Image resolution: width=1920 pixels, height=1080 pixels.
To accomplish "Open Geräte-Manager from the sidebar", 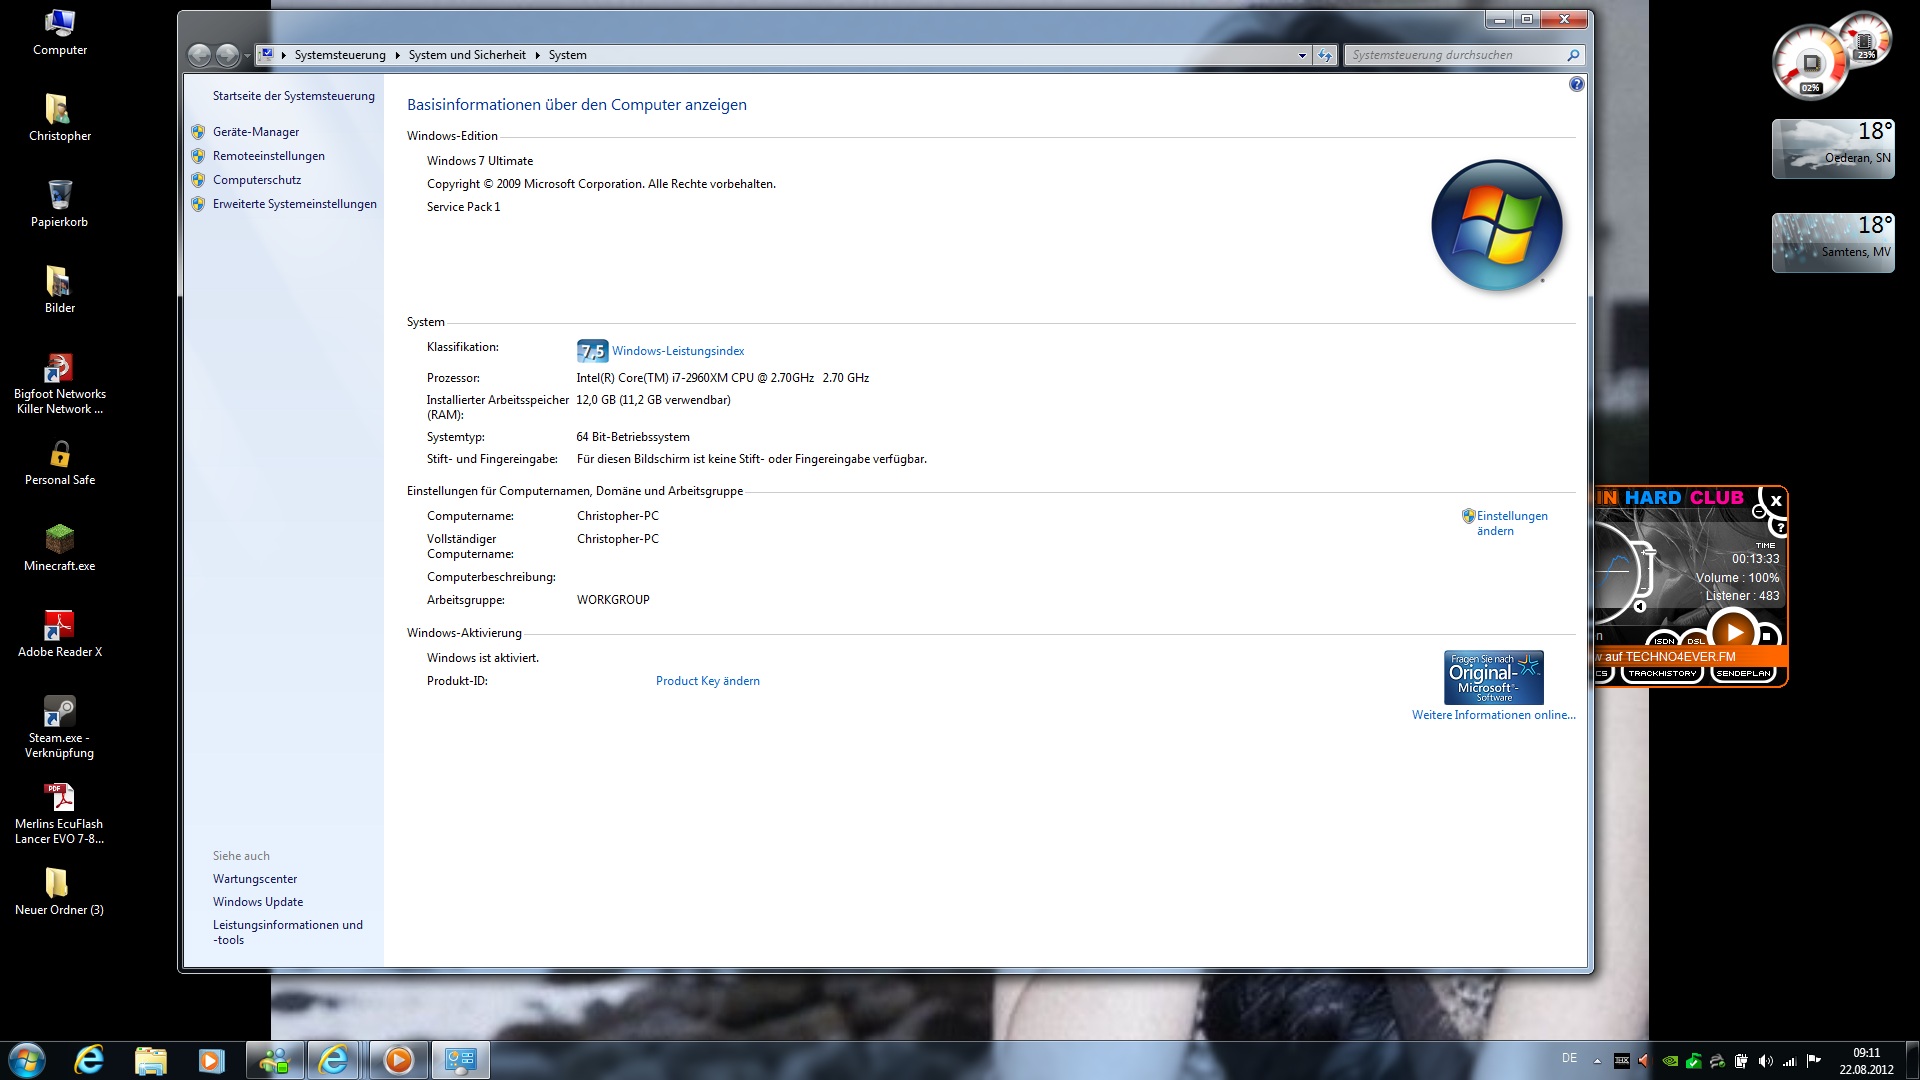I will 255,132.
